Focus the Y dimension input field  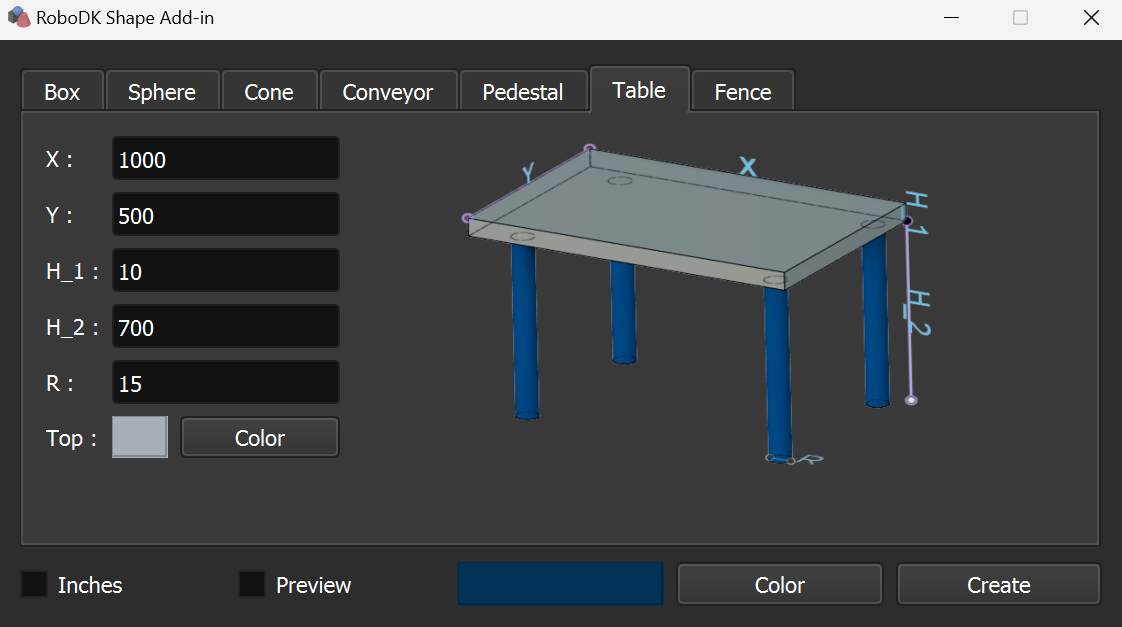[225, 216]
